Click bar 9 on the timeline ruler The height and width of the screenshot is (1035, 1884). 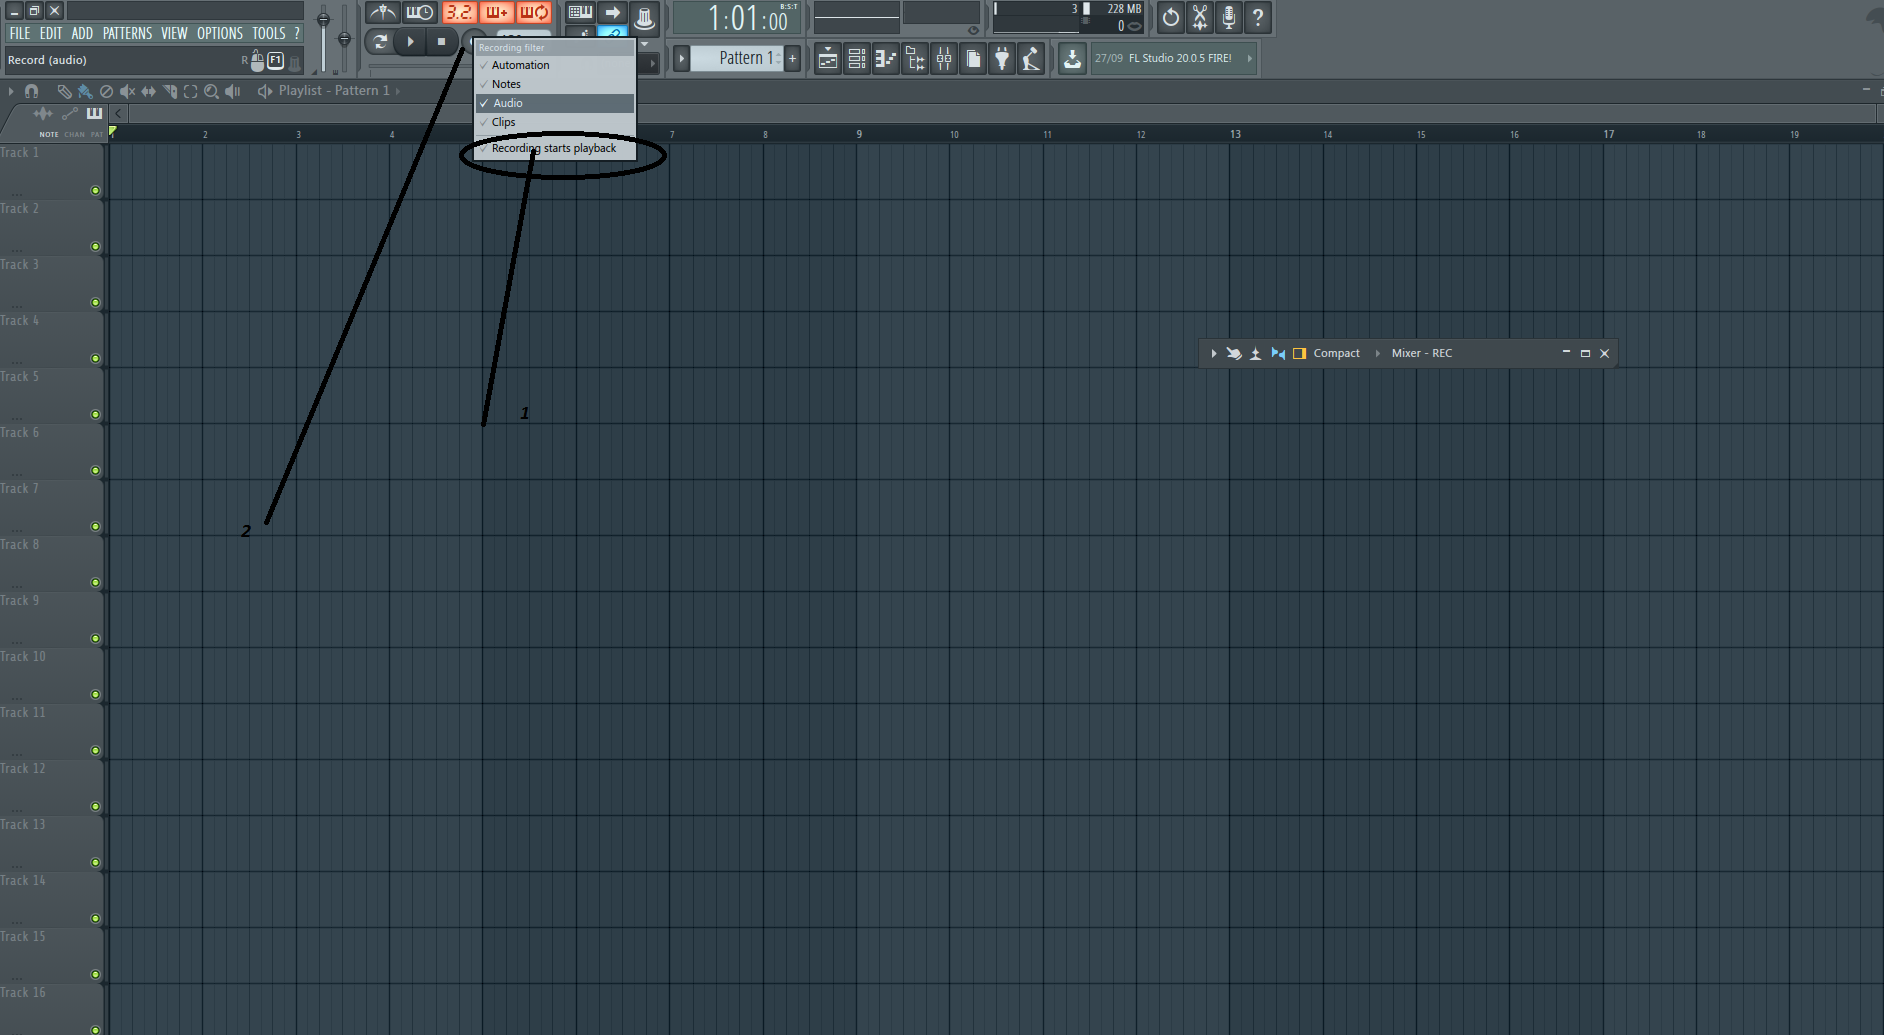pos(859,134)
